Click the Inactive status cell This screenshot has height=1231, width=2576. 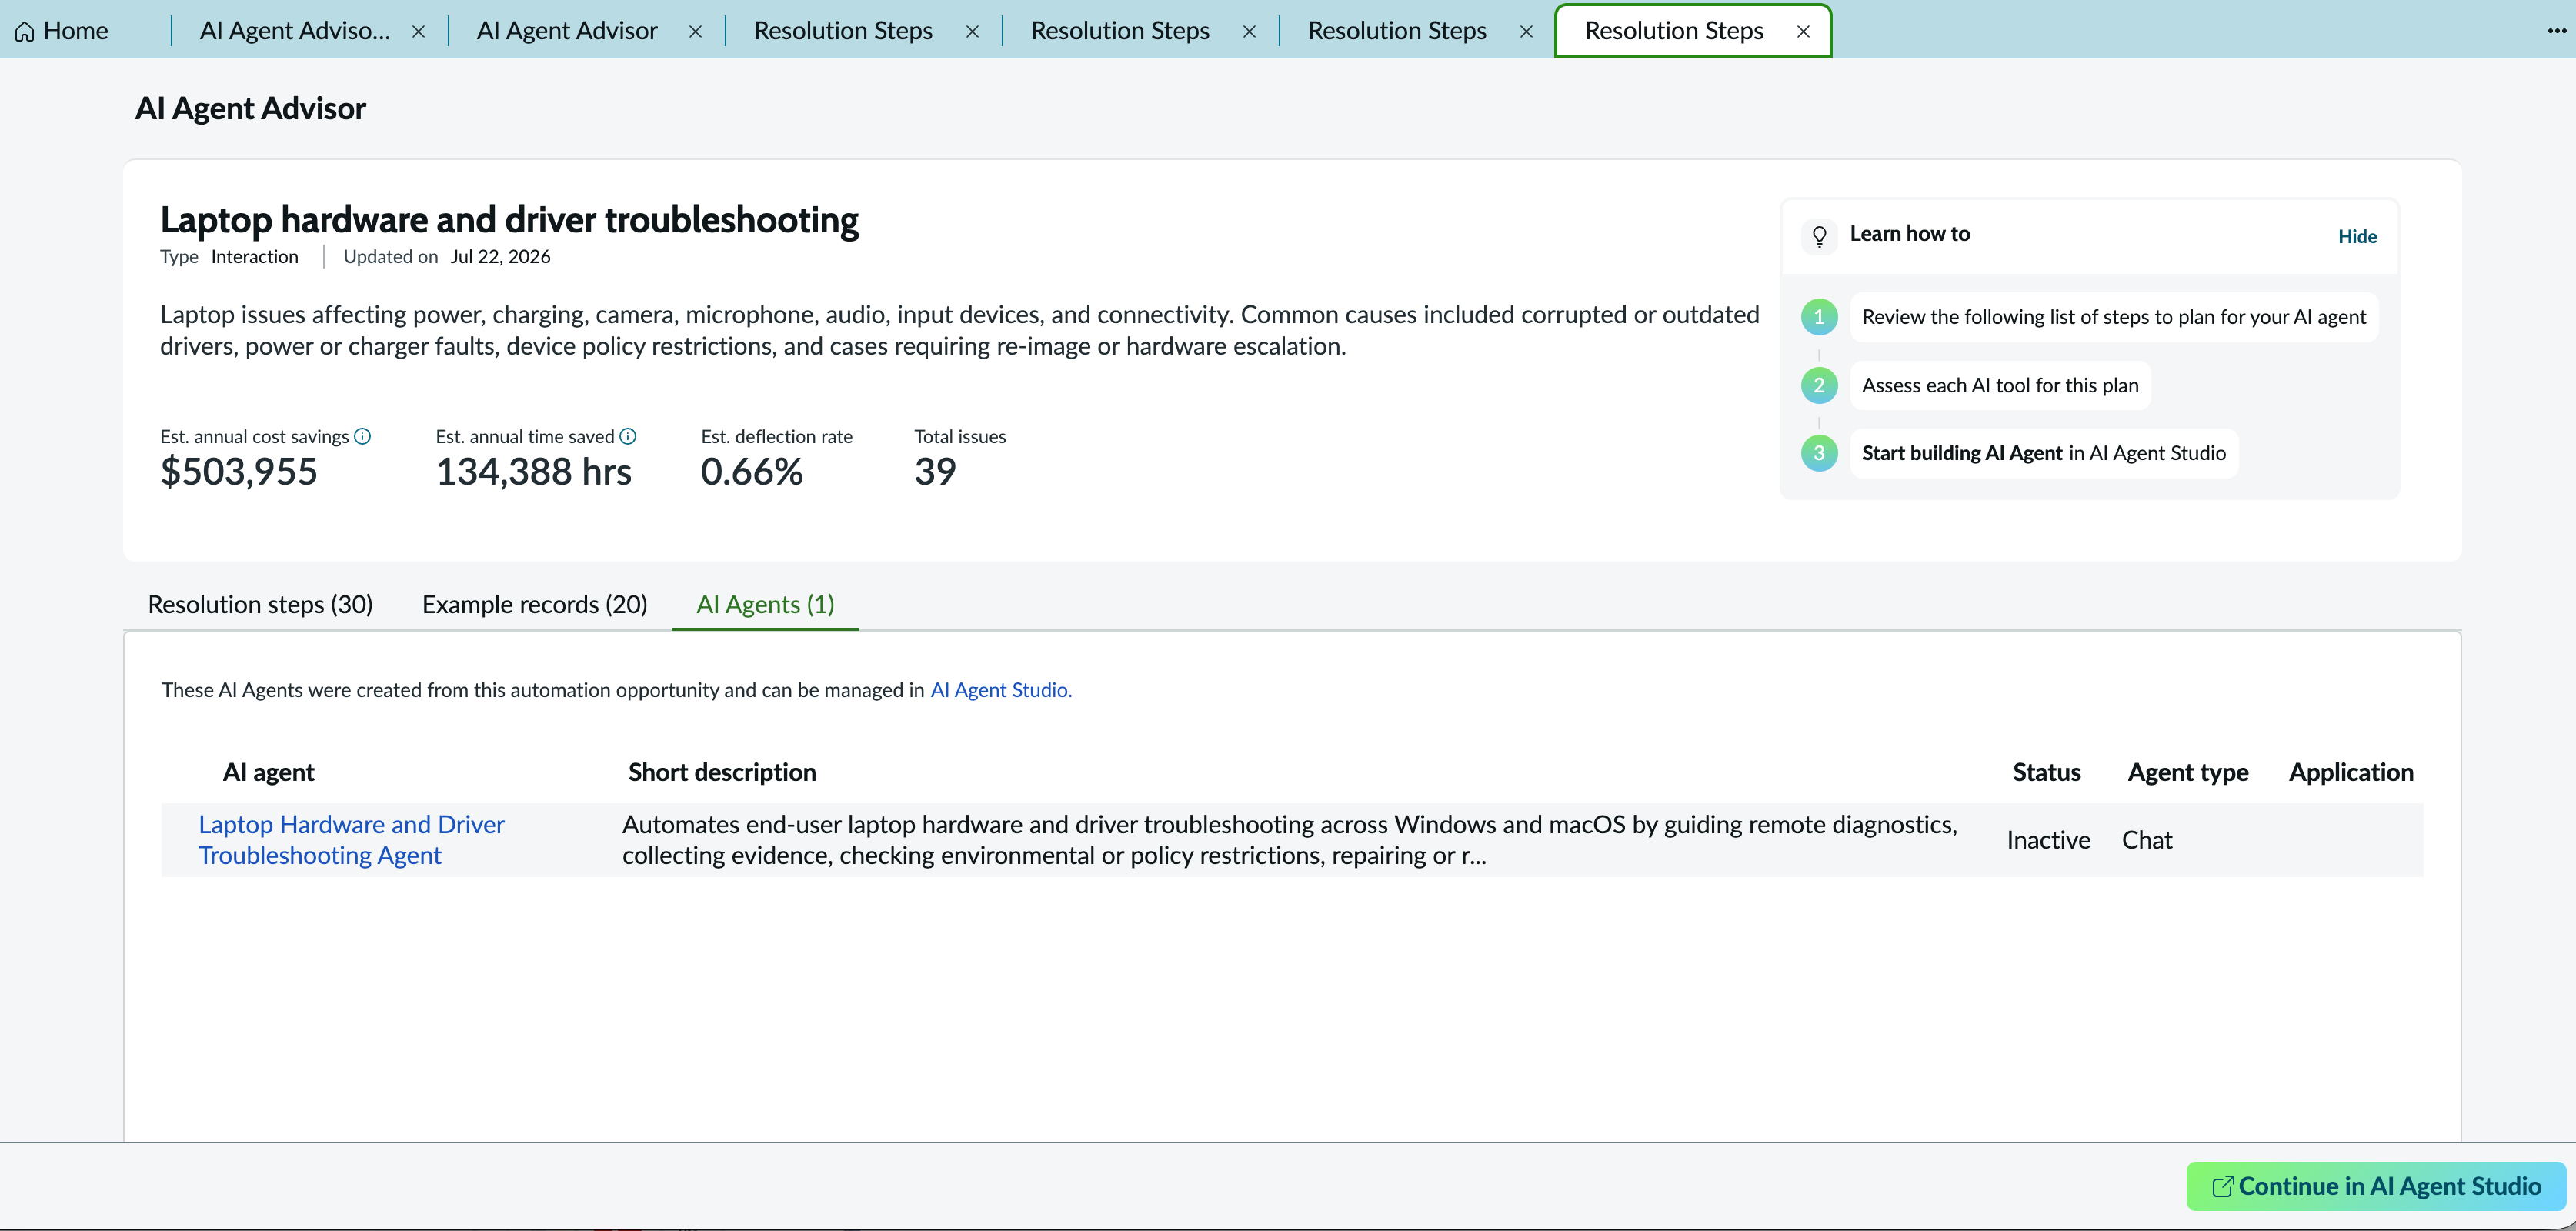pyautogui.click(x=2048, y=840)
